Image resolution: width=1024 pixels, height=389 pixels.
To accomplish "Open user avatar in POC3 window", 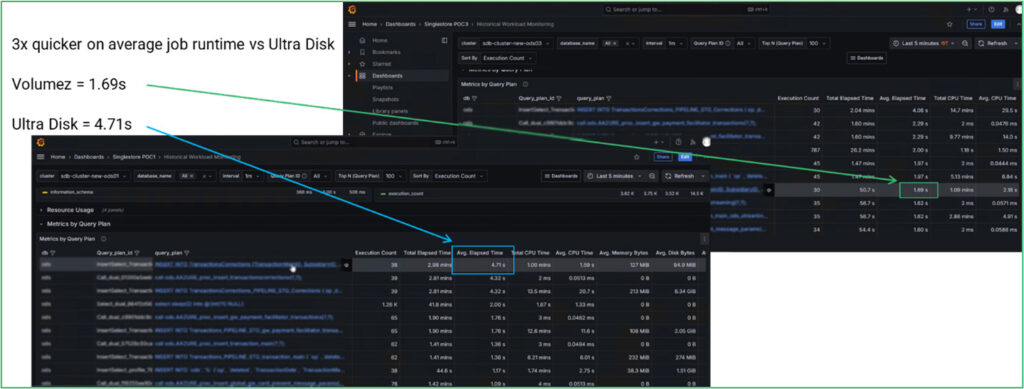I will (1018, 10).
